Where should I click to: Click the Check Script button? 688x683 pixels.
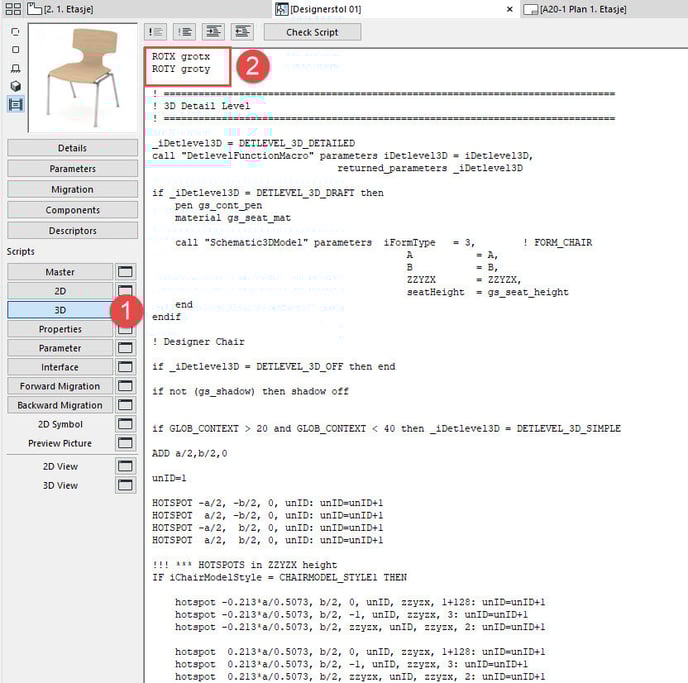312,32
